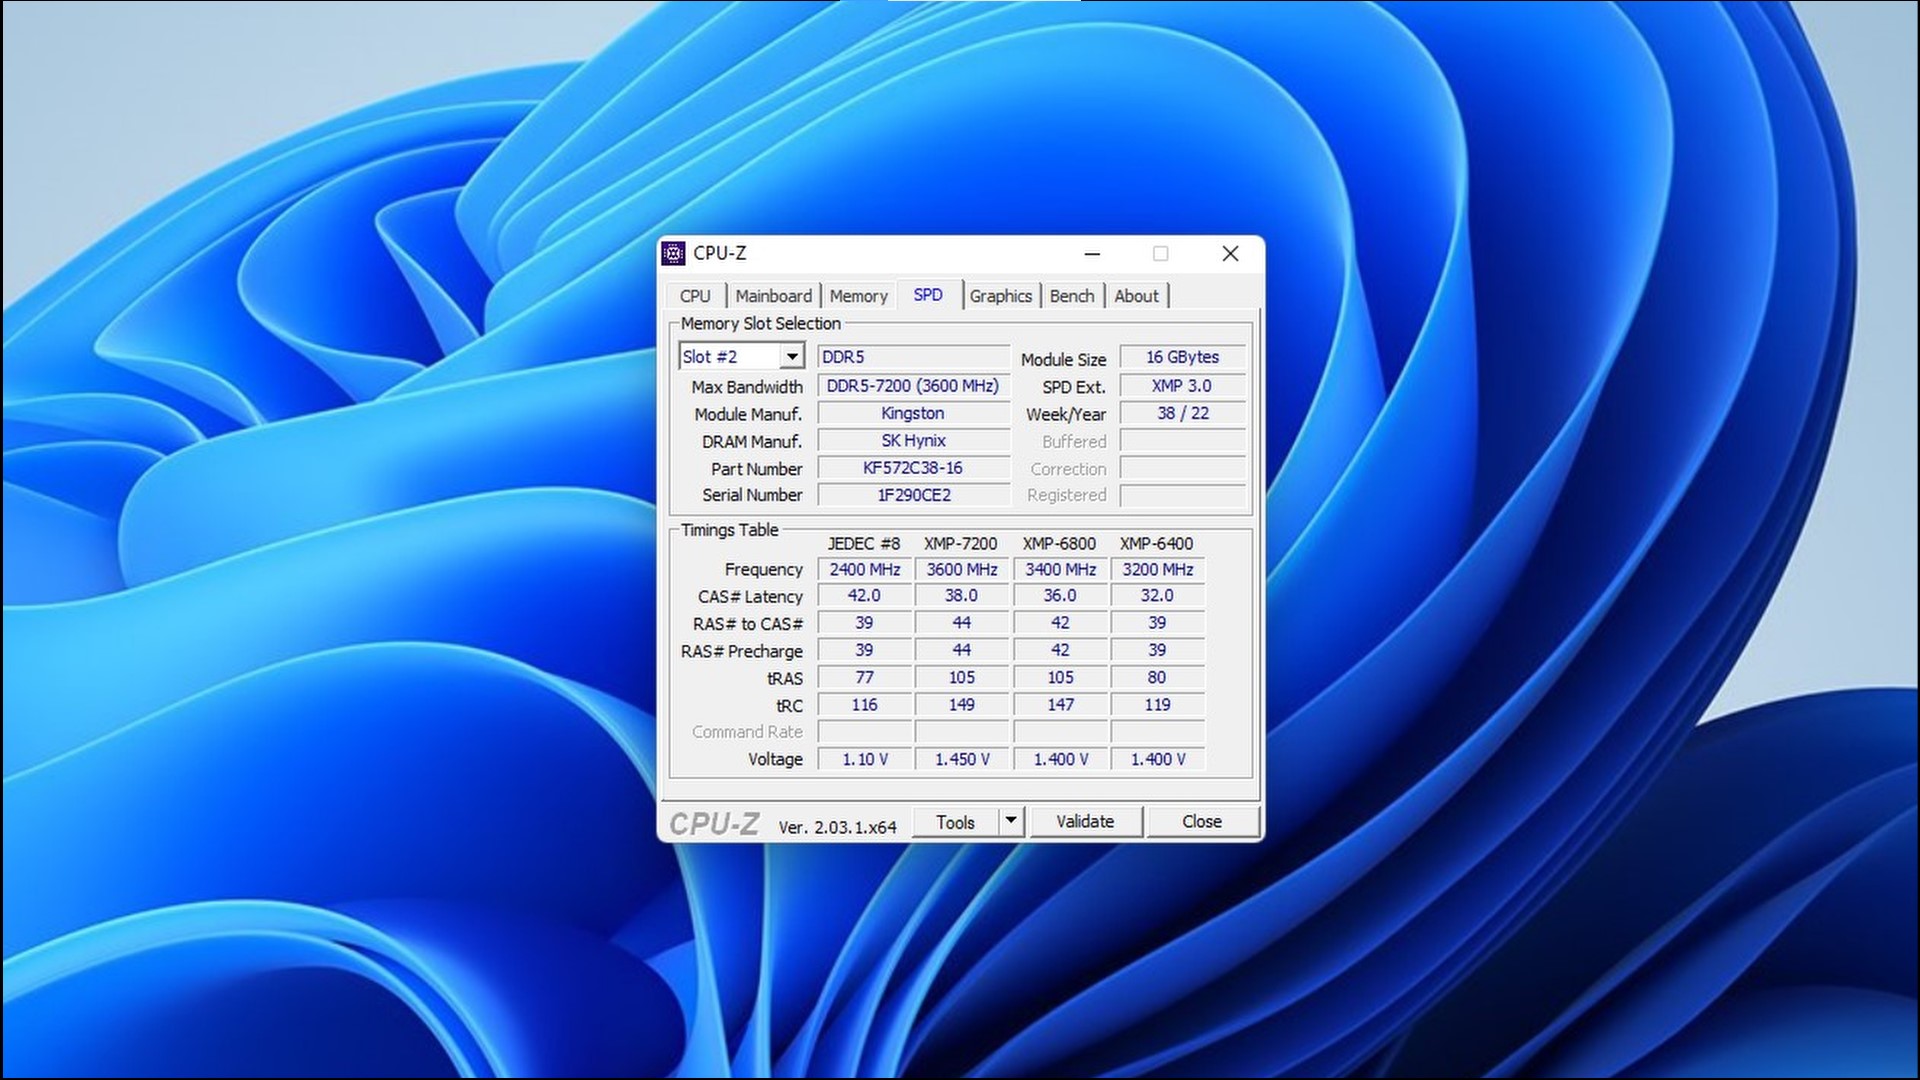Click the empty Registered field
The height and width of the screenshot is (1080, 1920).
coord(1183,495)
